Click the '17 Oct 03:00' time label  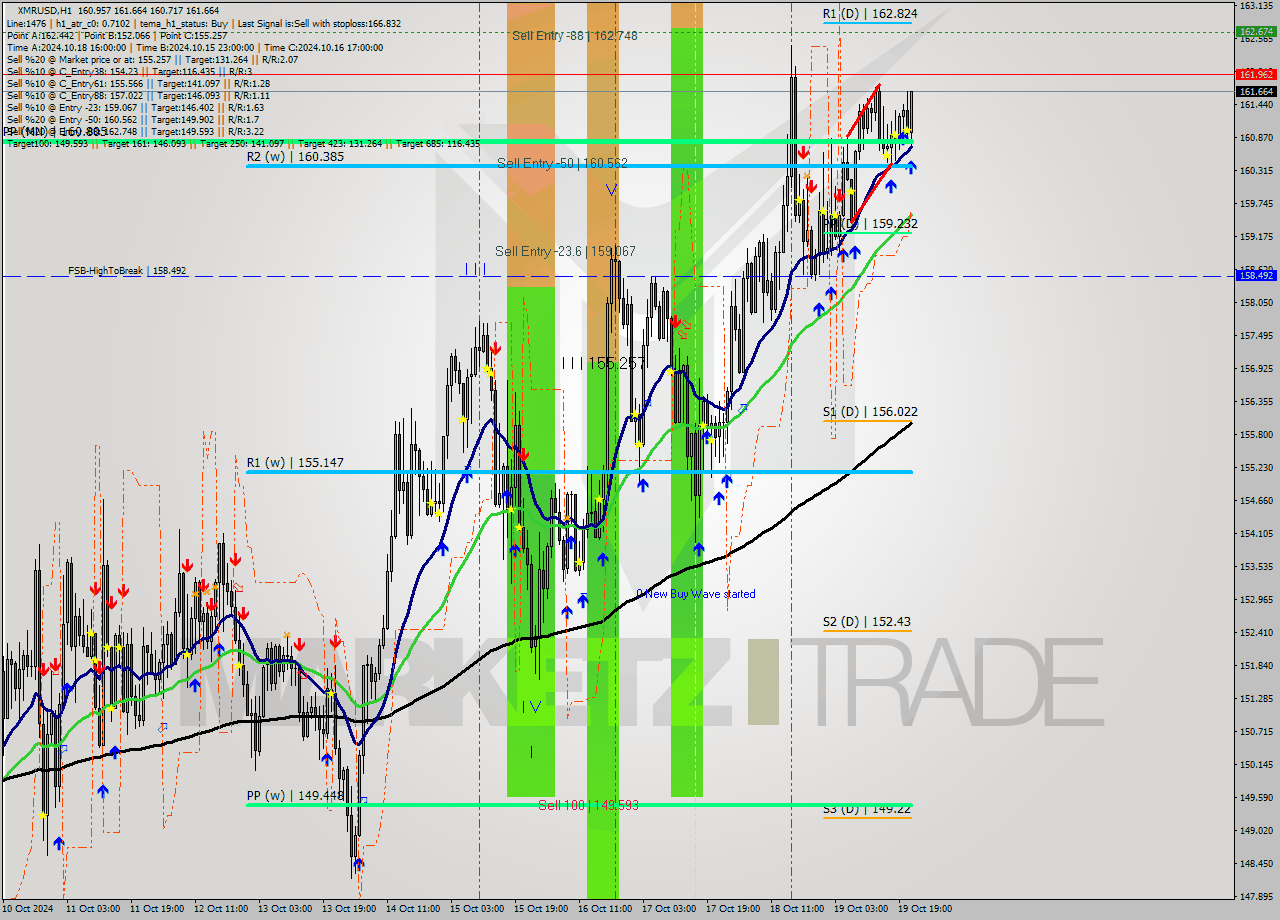tap(669, 909)
